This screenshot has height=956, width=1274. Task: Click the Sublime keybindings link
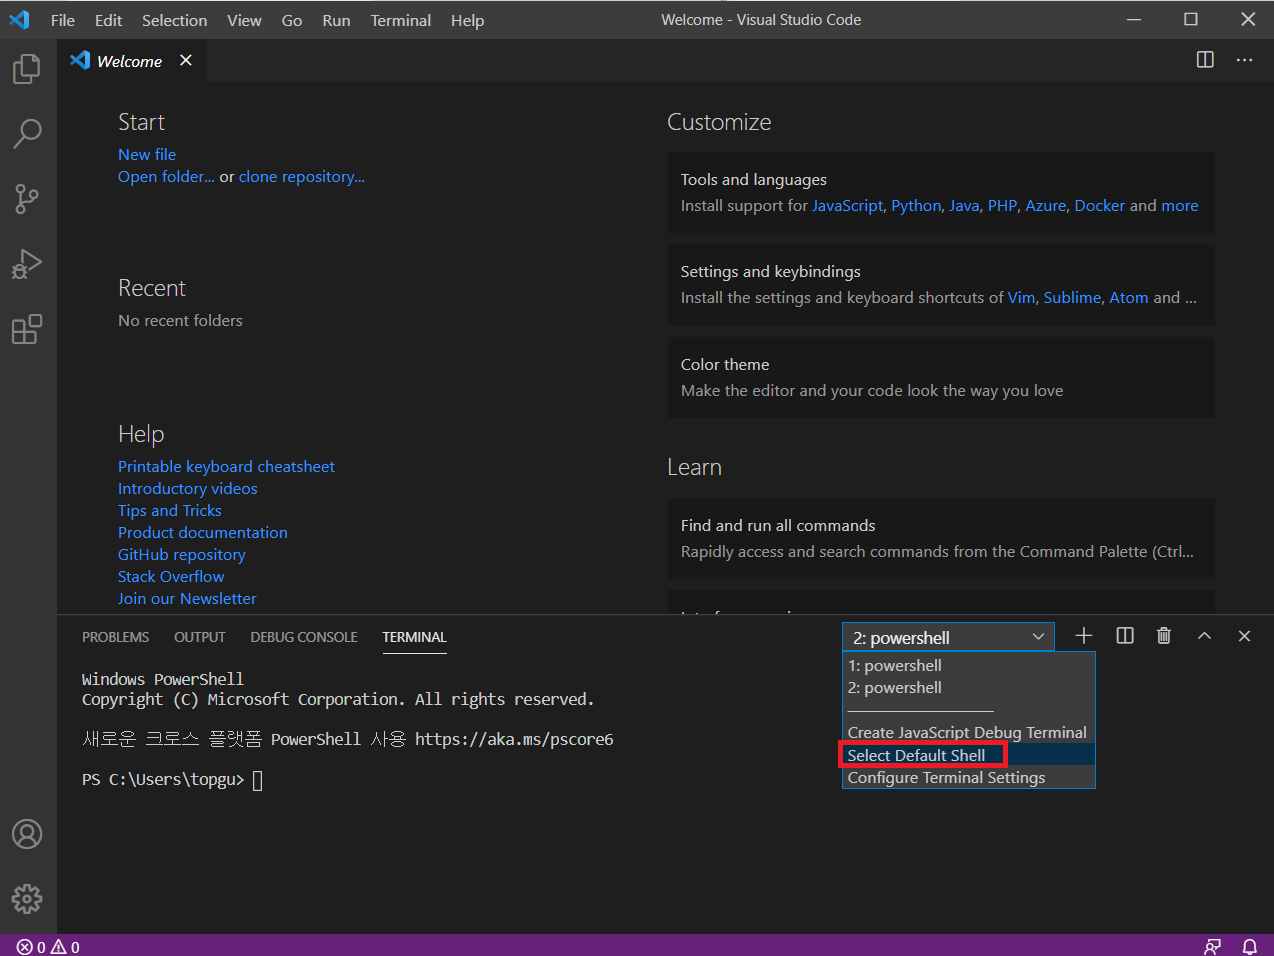[x=1072, y=298]
